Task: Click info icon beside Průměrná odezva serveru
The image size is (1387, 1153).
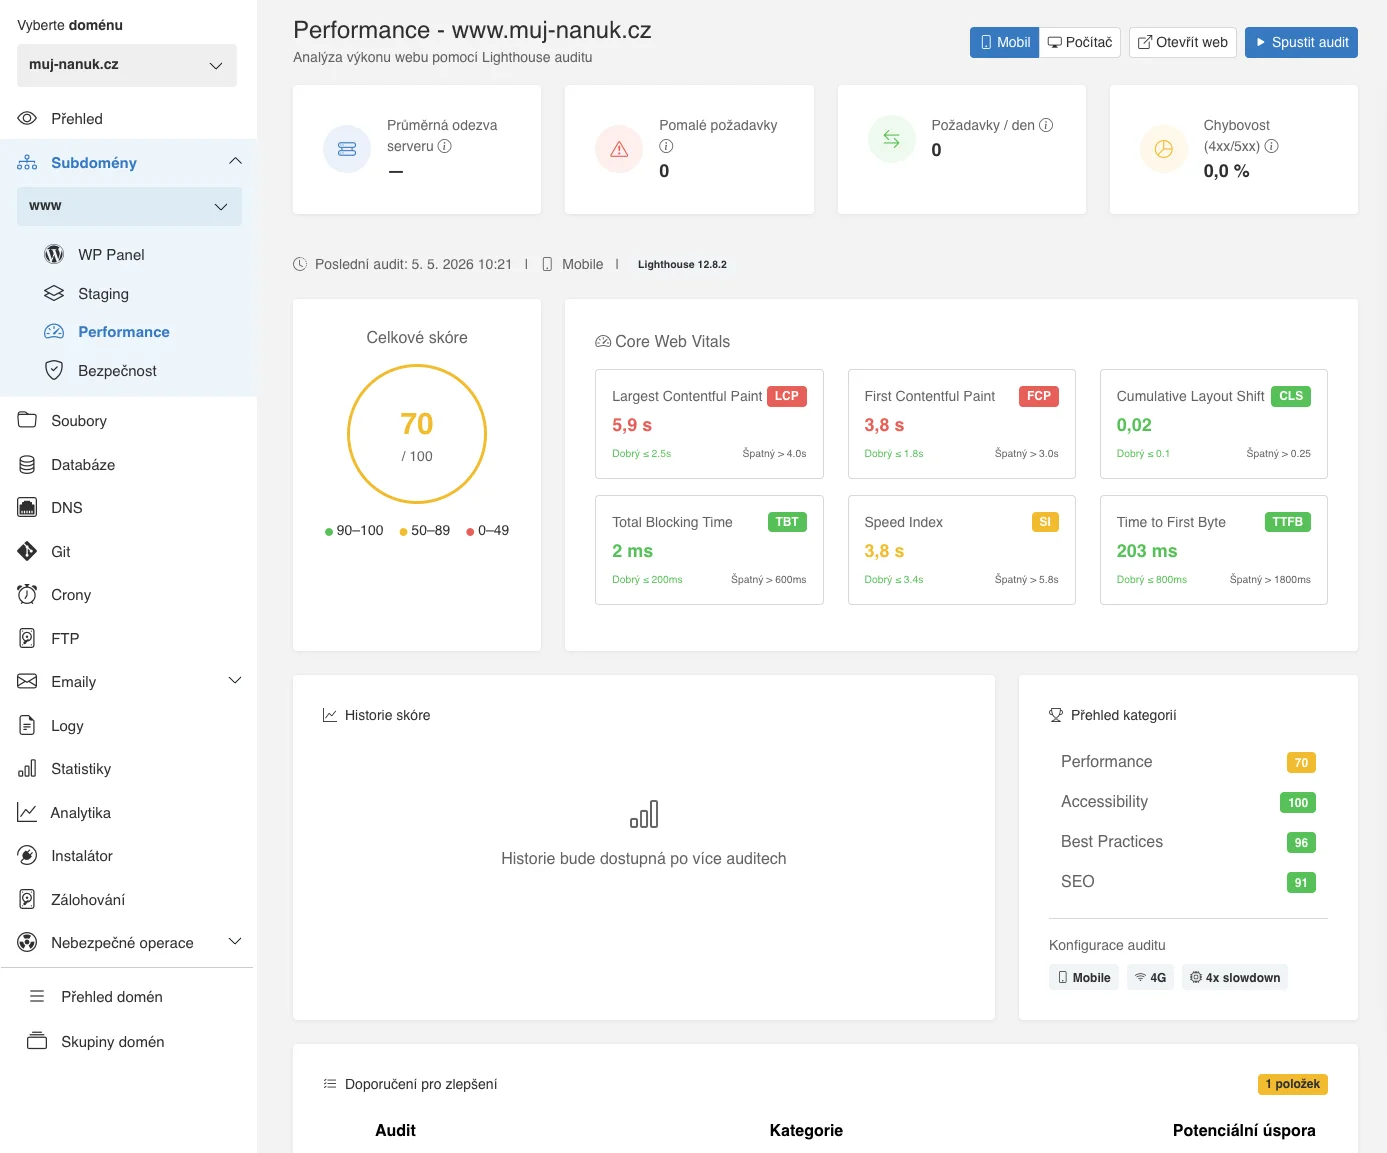Action: coord(445,146)
